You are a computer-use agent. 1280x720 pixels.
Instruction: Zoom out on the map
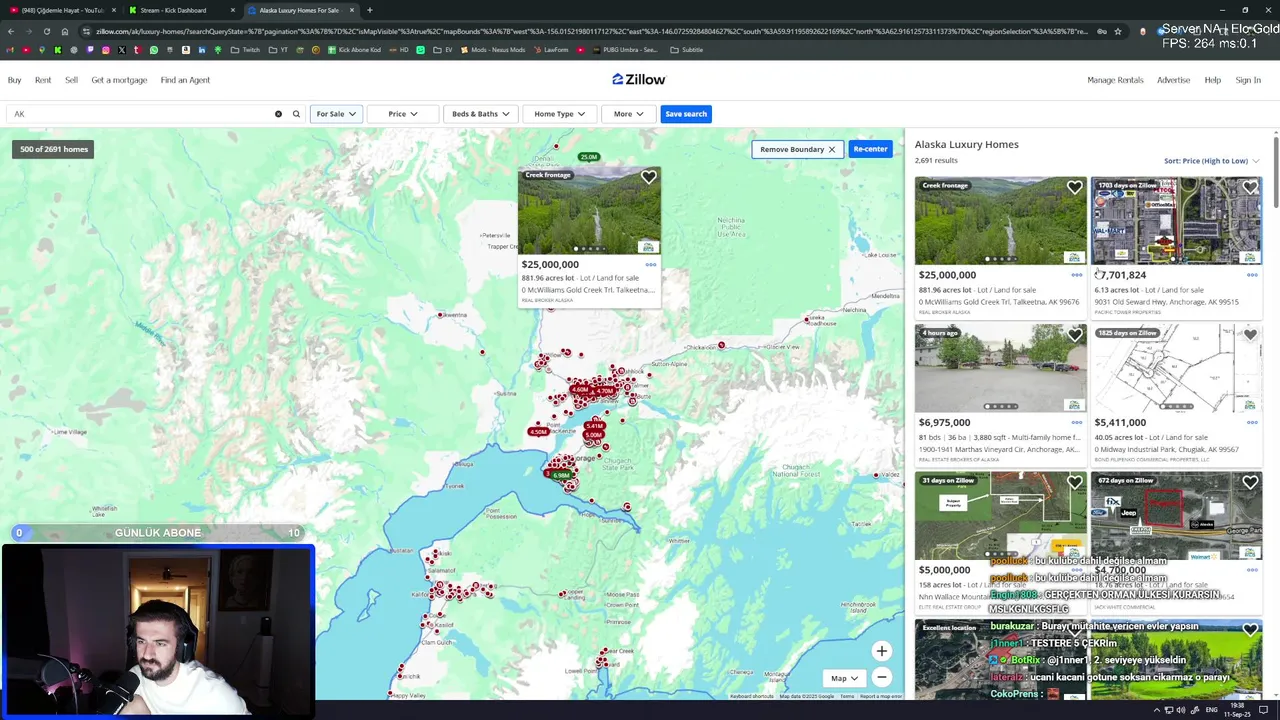click(x=881, y=678)
